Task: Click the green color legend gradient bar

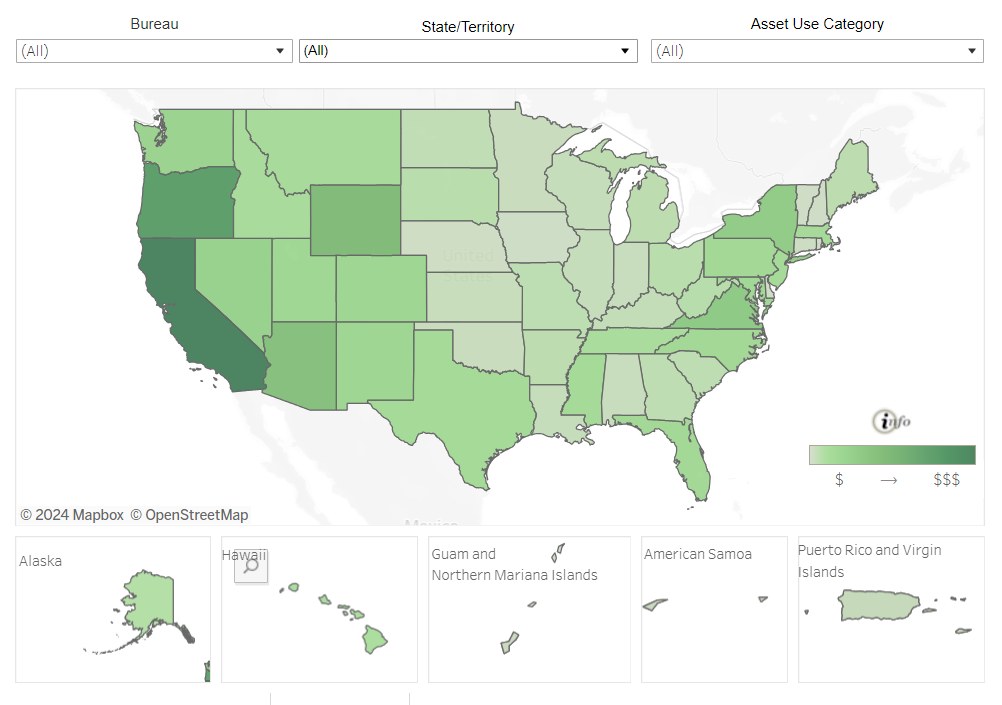Action: 891,455
